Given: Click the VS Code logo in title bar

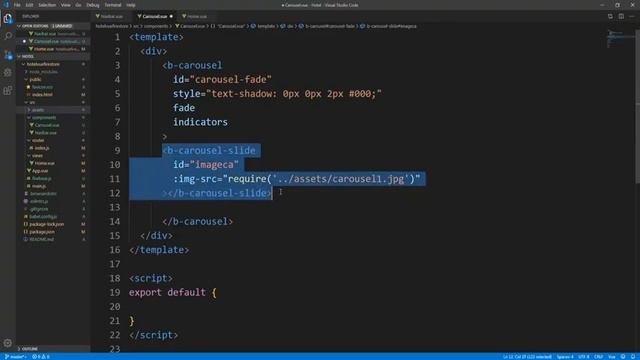Looking at the screenshot, I should coord(6,5).
